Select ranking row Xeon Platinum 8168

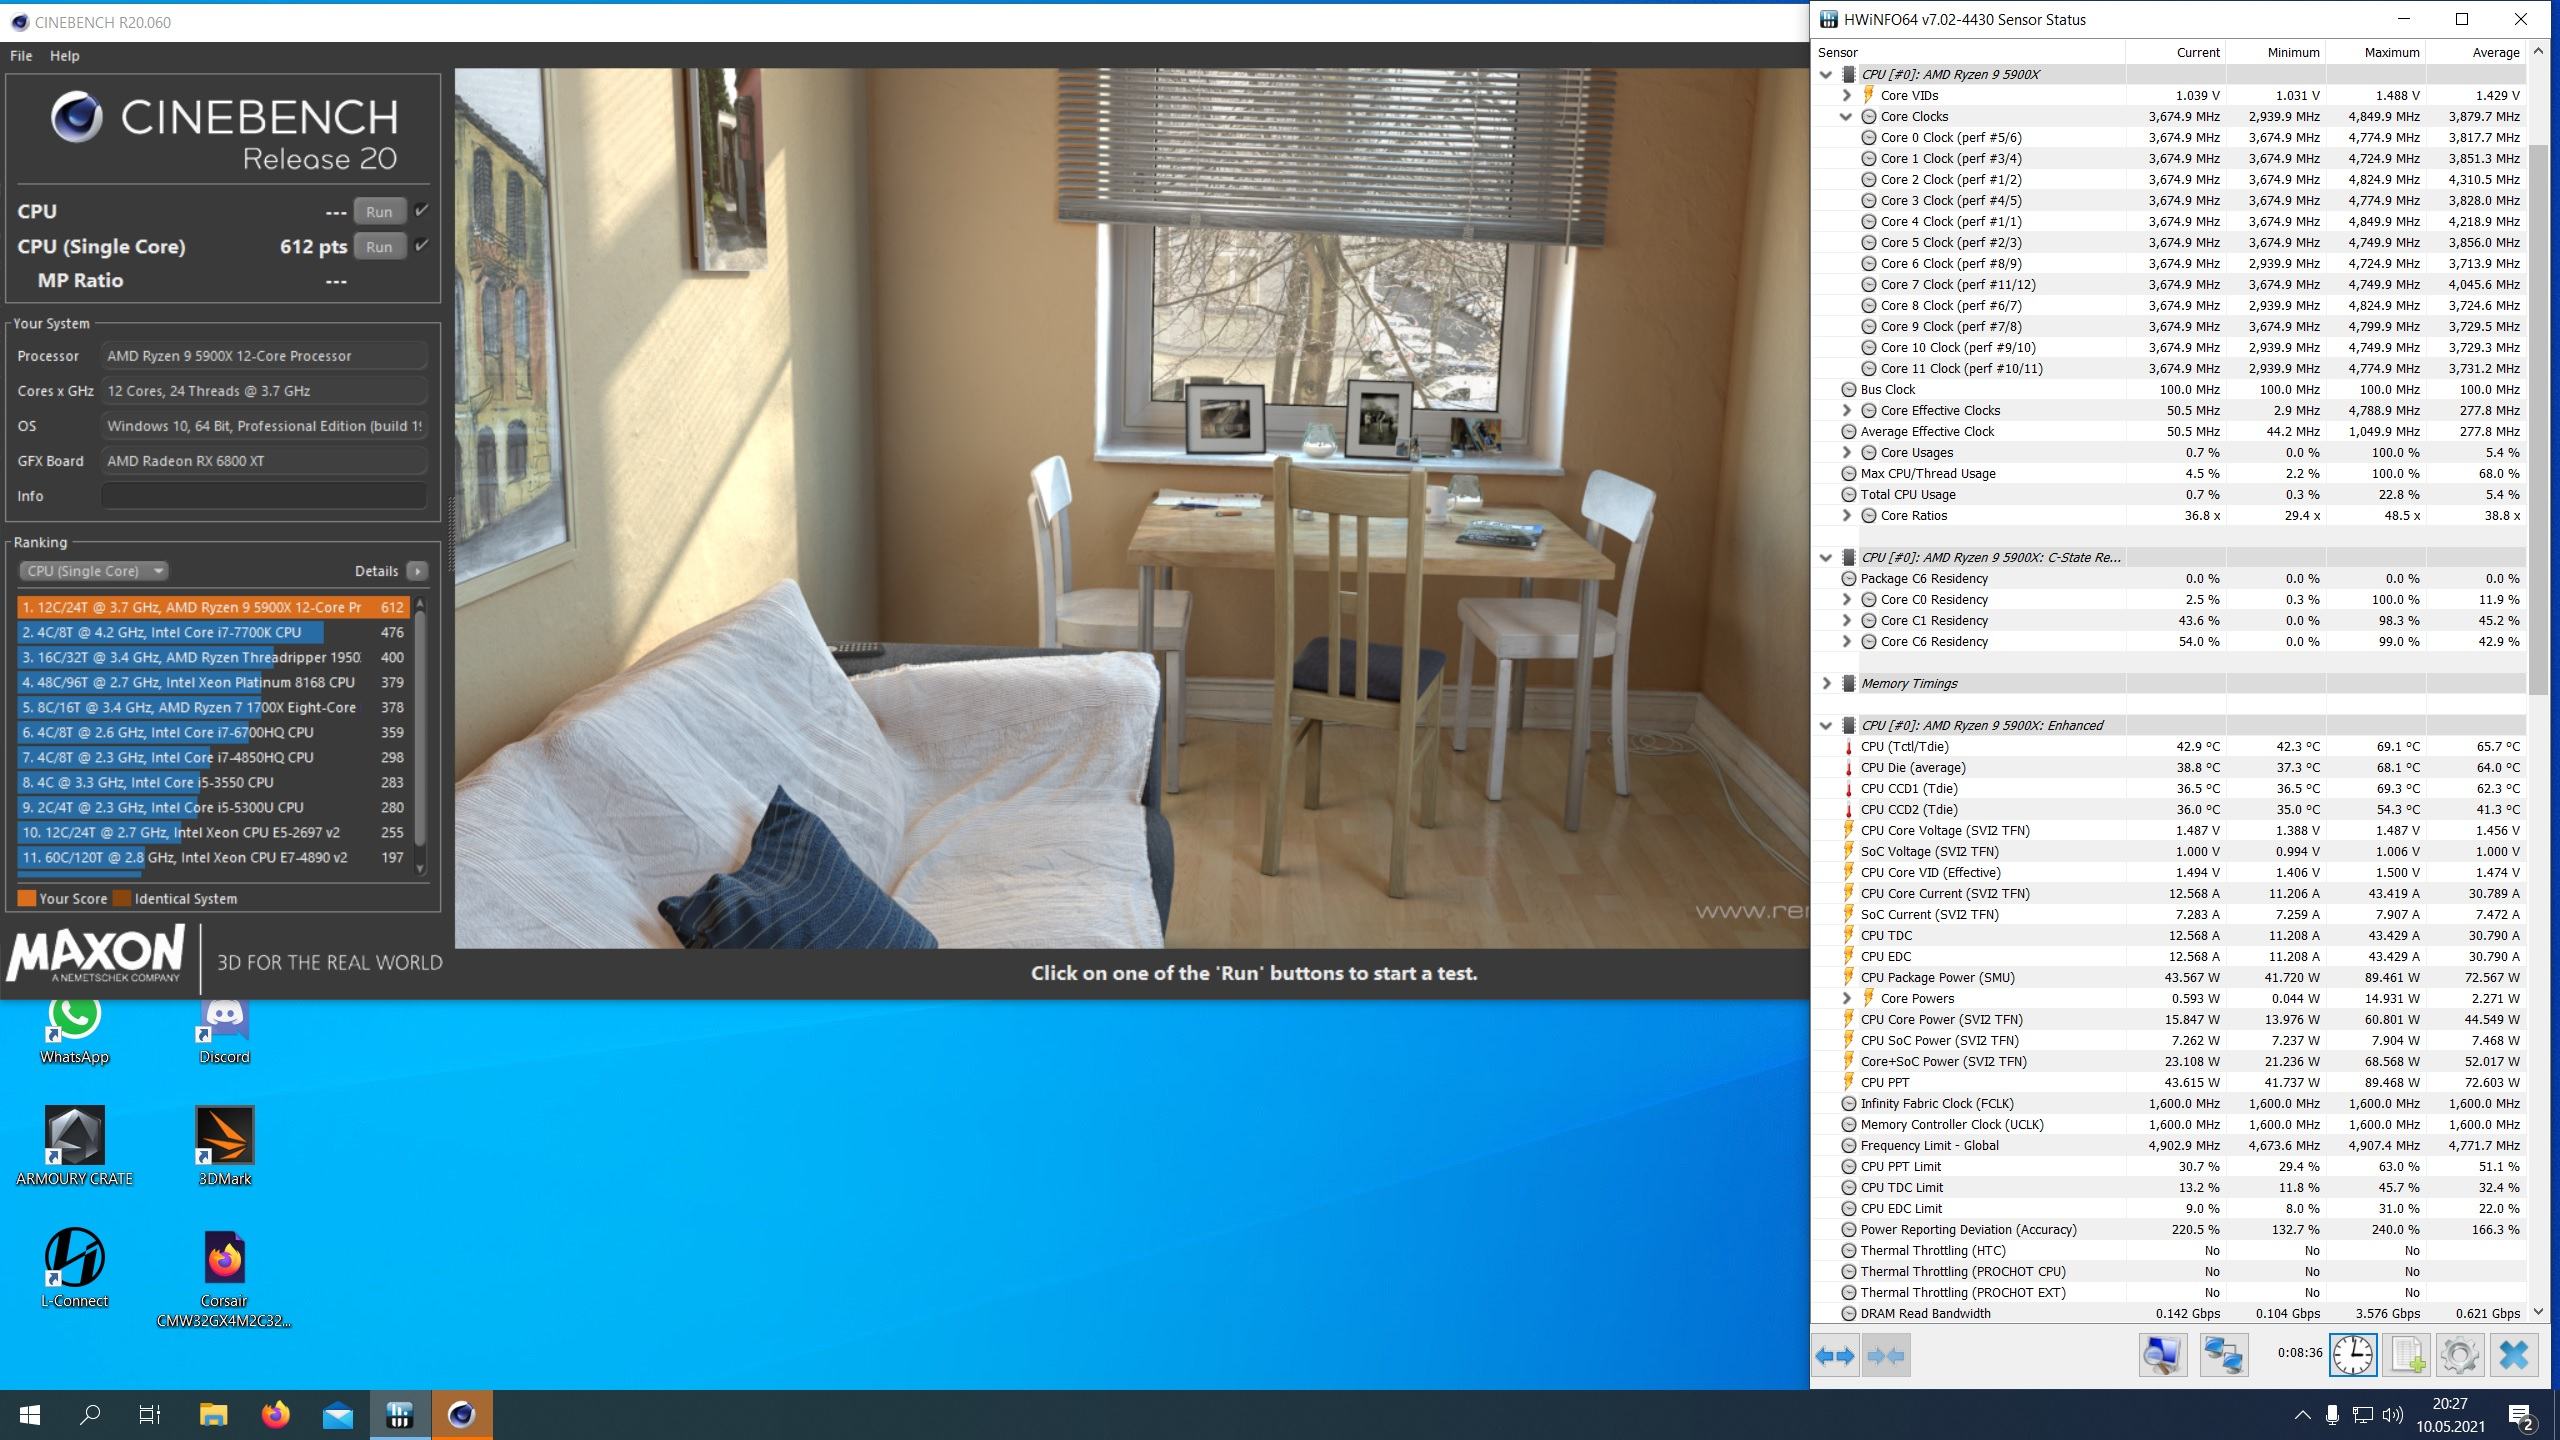[213, 682]
